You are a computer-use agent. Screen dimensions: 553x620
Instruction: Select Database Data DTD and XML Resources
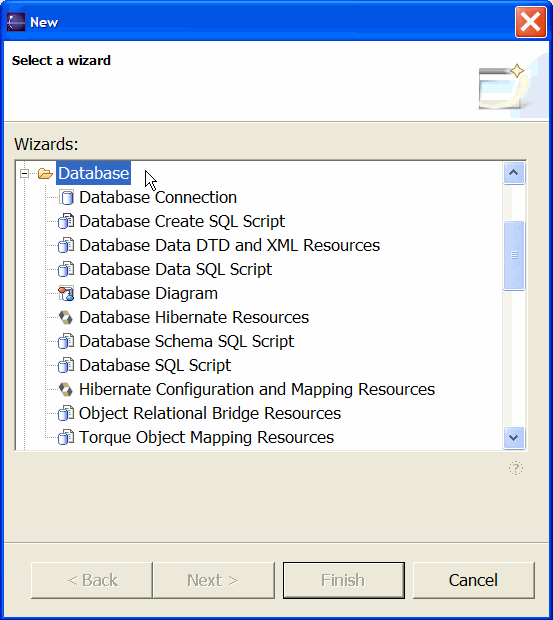coord(229,245)
